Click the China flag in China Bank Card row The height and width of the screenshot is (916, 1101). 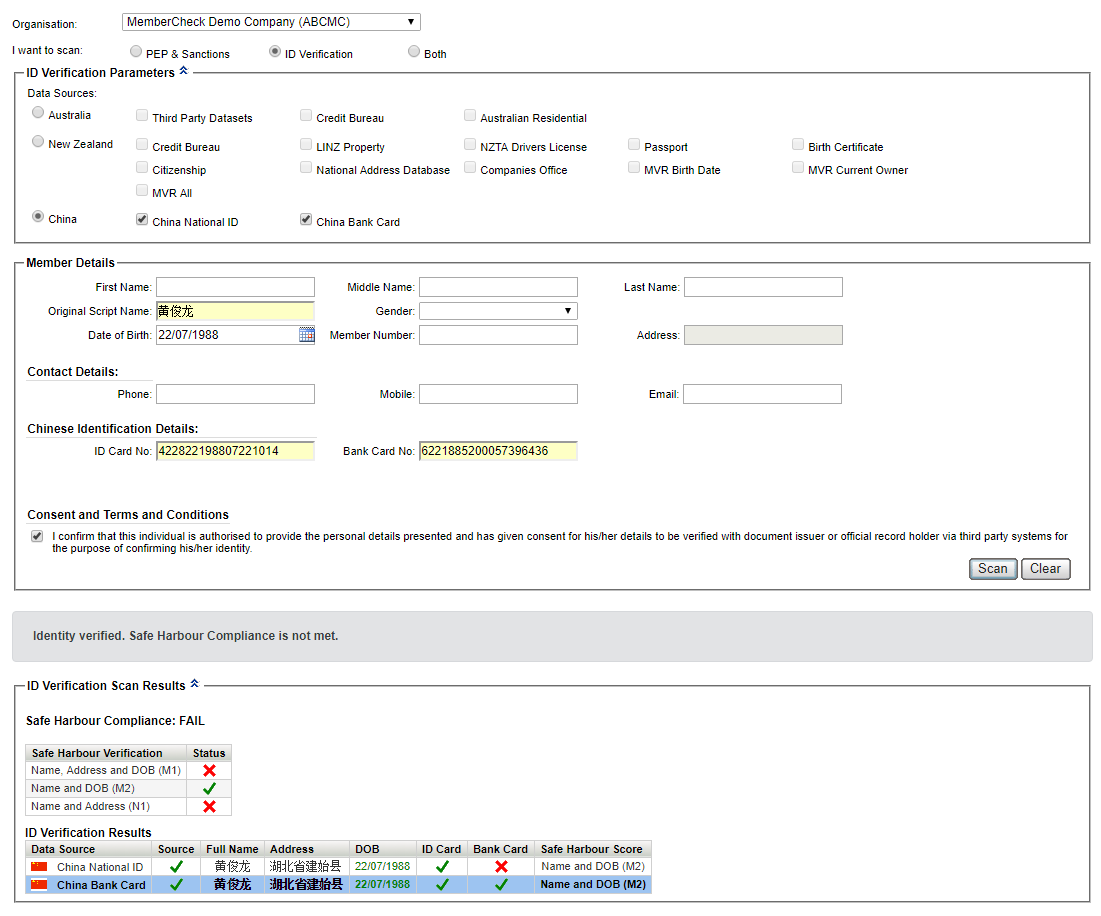point(39,885)
